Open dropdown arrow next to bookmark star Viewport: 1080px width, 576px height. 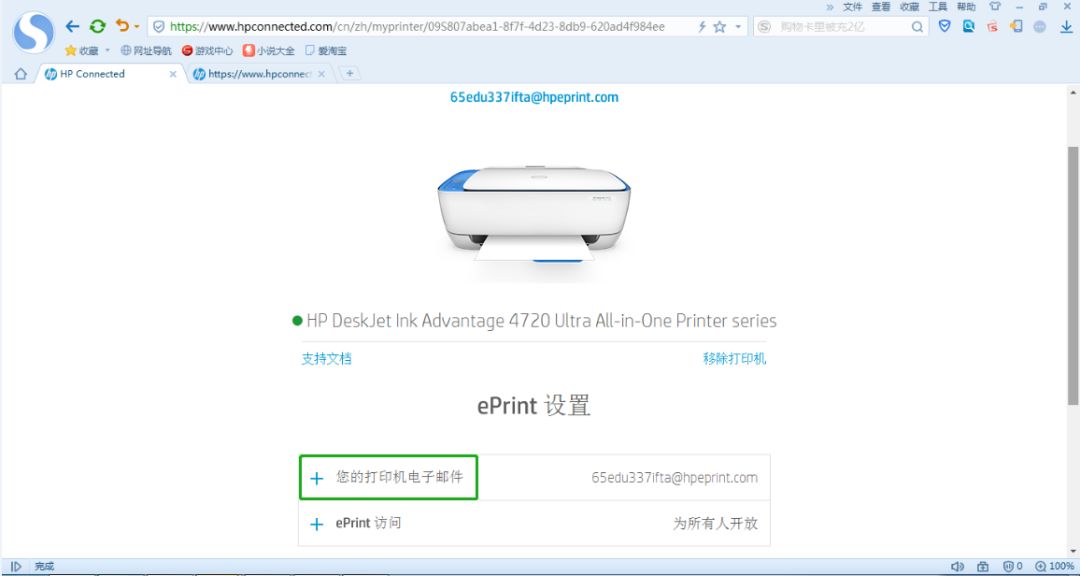tap(738, 27)
